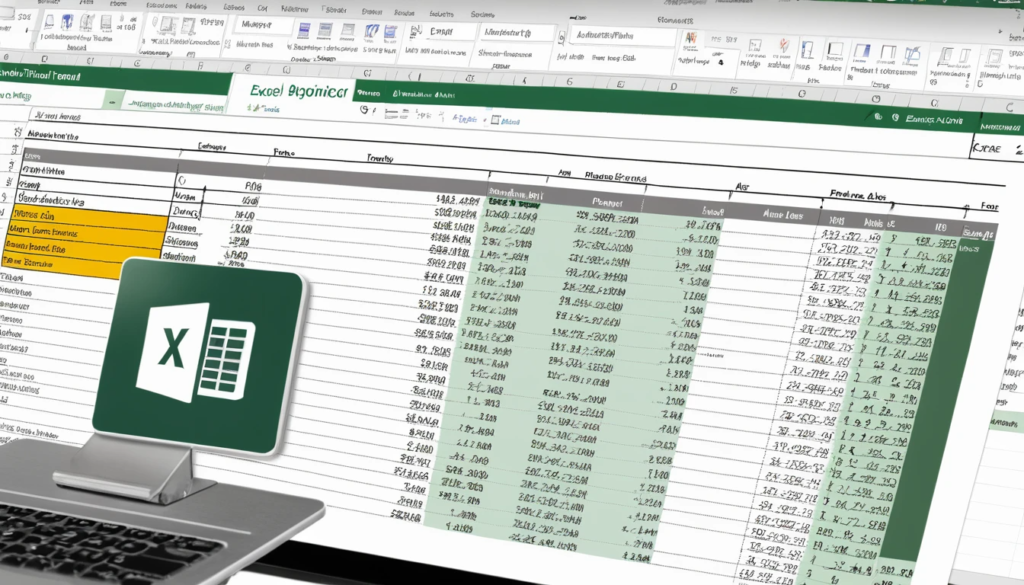Click the large green heading above the spreadsheet

pos(298,90)
